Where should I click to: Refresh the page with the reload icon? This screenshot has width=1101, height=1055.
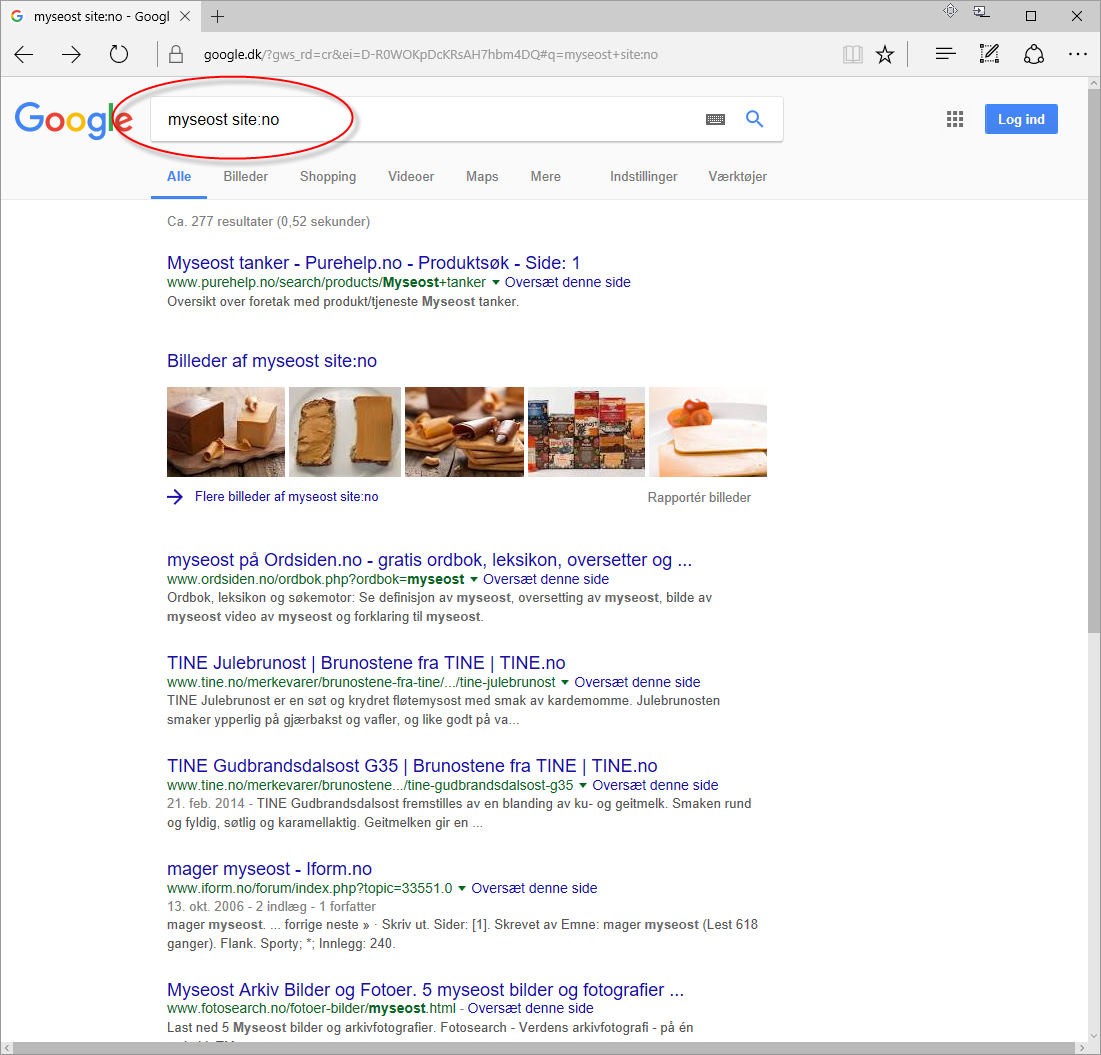[119, 55]
